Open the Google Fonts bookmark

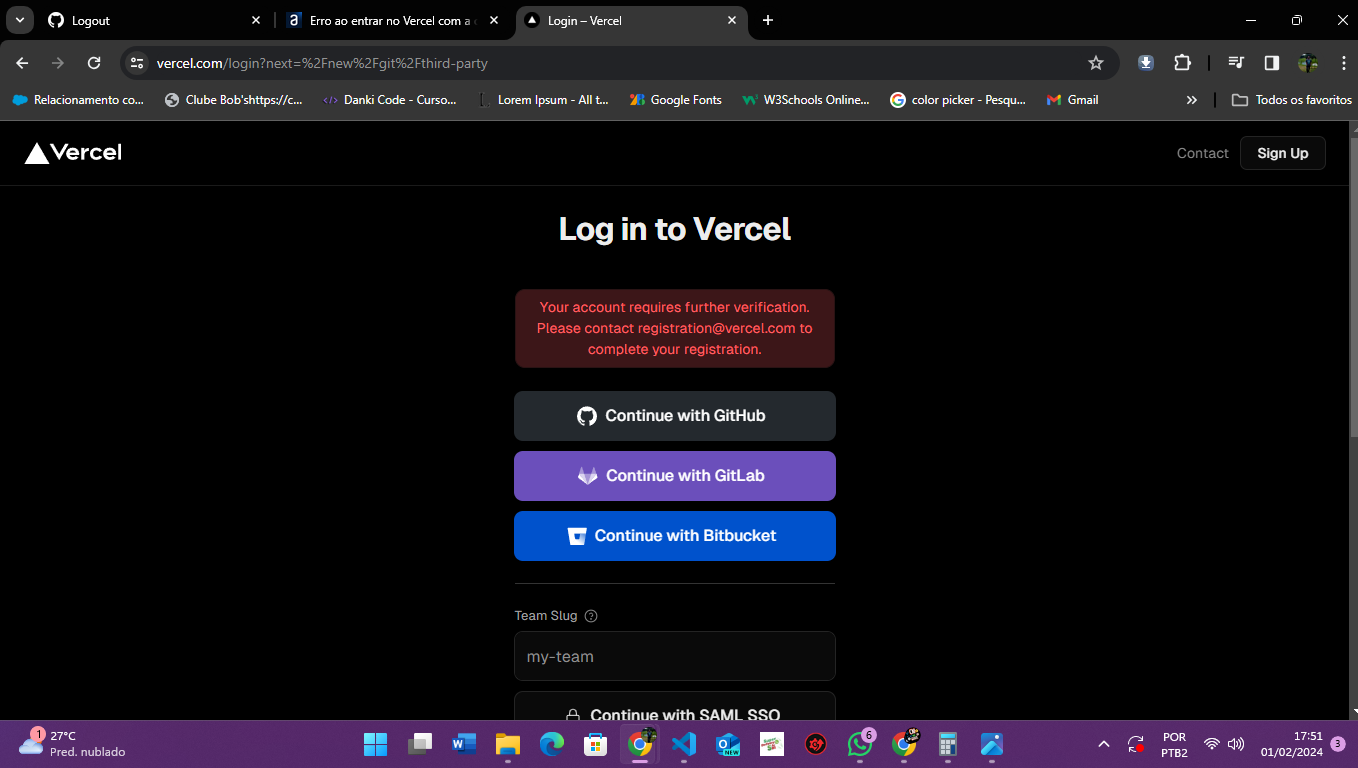676,100
